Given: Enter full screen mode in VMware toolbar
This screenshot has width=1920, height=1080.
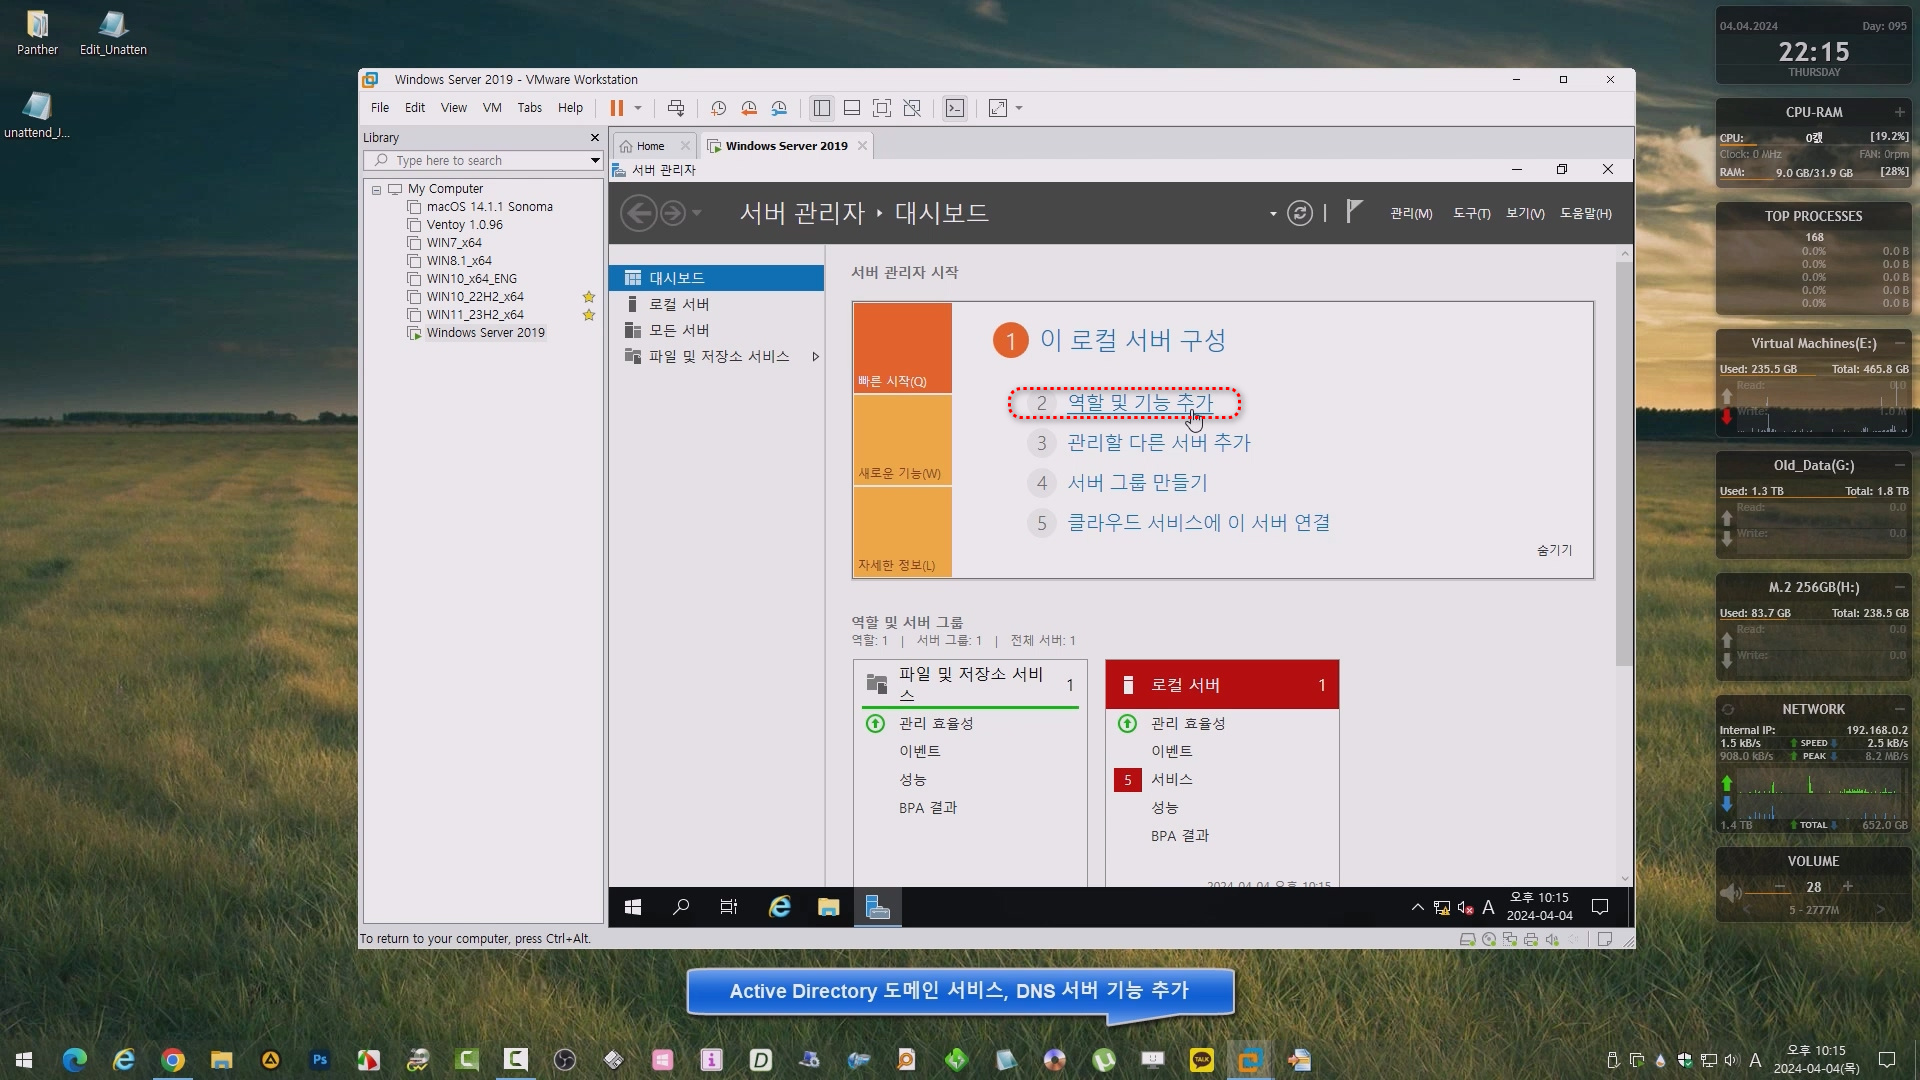Looking at the screenshot, I should click(882, 108).
